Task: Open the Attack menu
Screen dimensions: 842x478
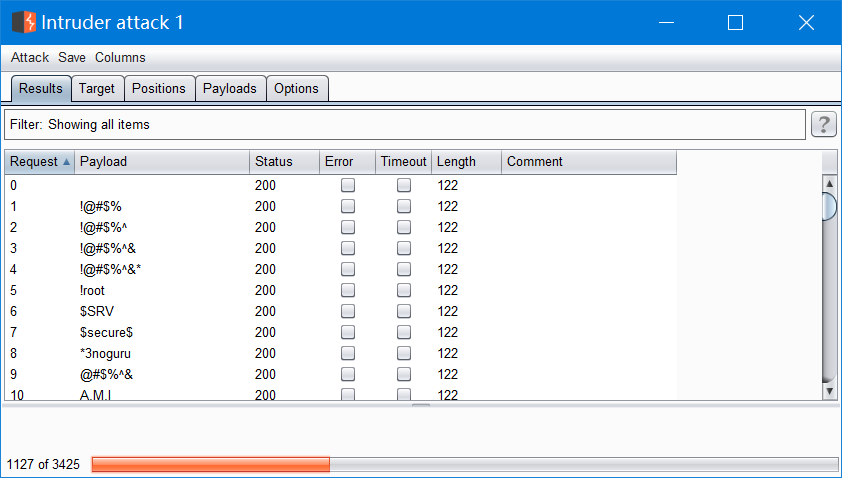Action: click(30, 57)
